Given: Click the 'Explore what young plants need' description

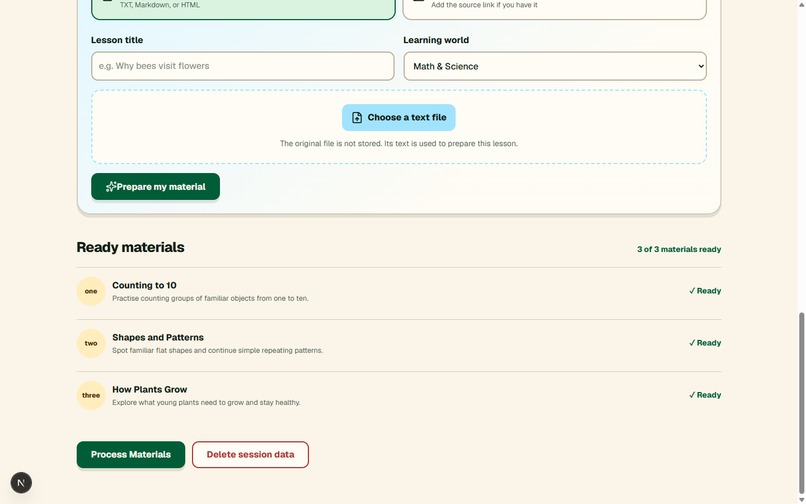Looking at the screenshot, I should tap(206, 402).
